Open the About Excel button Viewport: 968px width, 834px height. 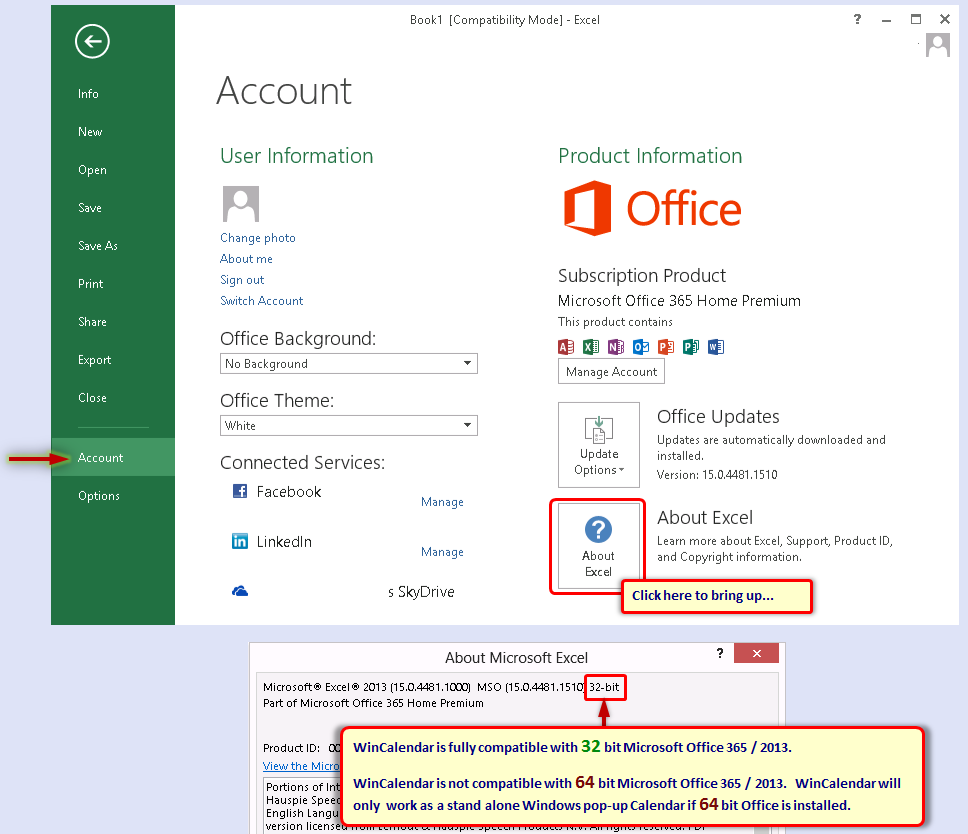click(598, 546)
